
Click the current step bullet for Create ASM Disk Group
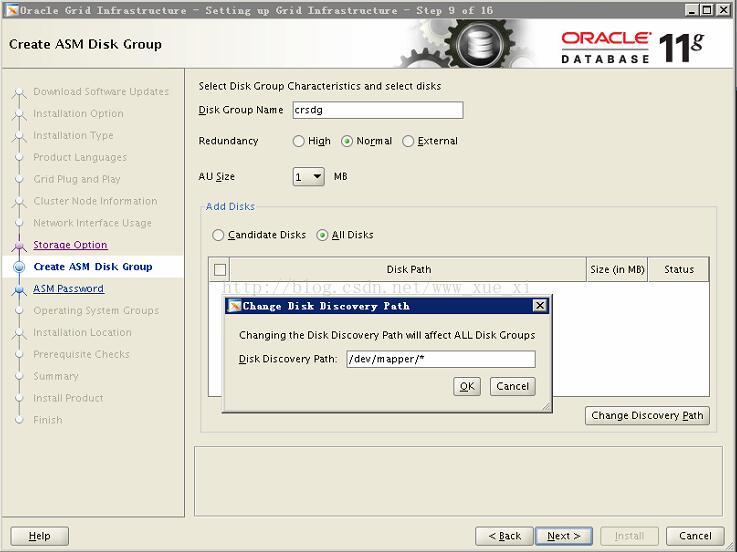click(19, 267)
